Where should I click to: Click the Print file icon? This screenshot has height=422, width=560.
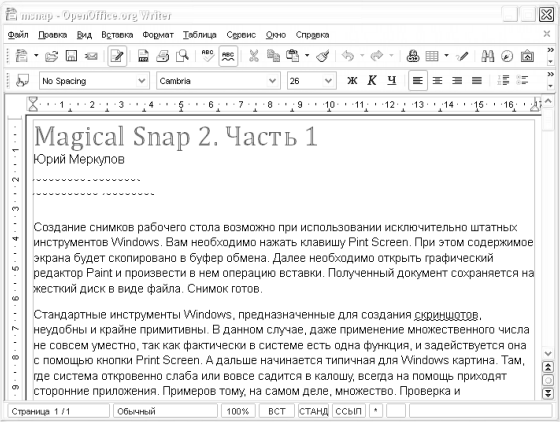coord(163,56)
